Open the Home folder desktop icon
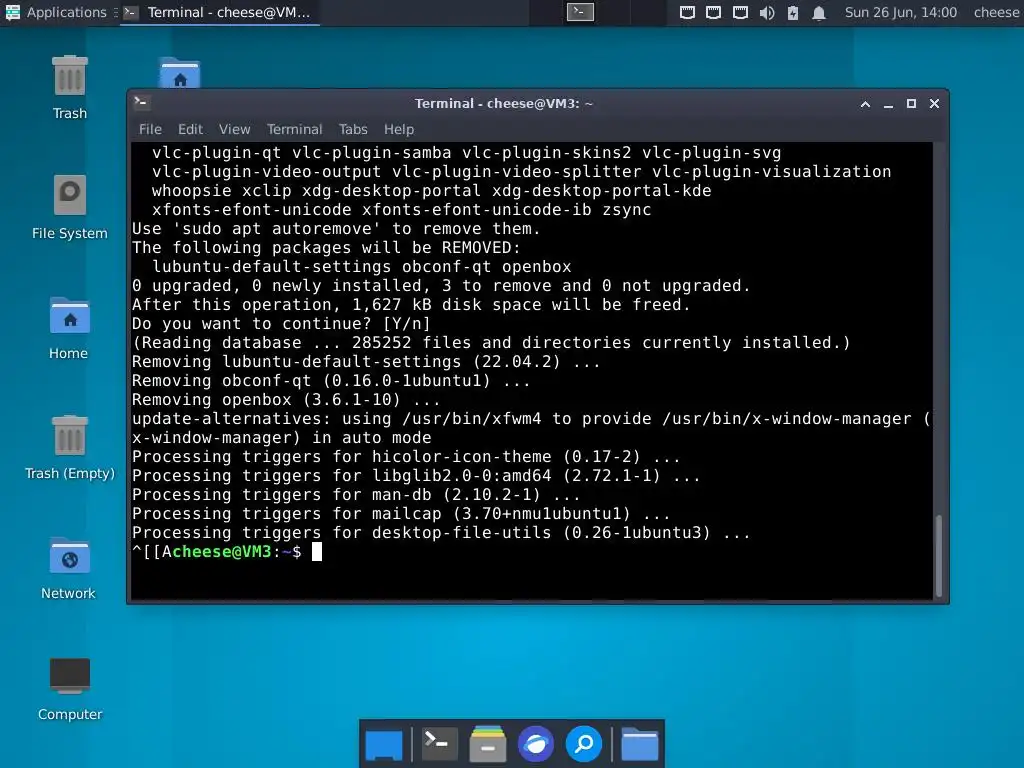The image size is (1024, 768). [69, 316]
